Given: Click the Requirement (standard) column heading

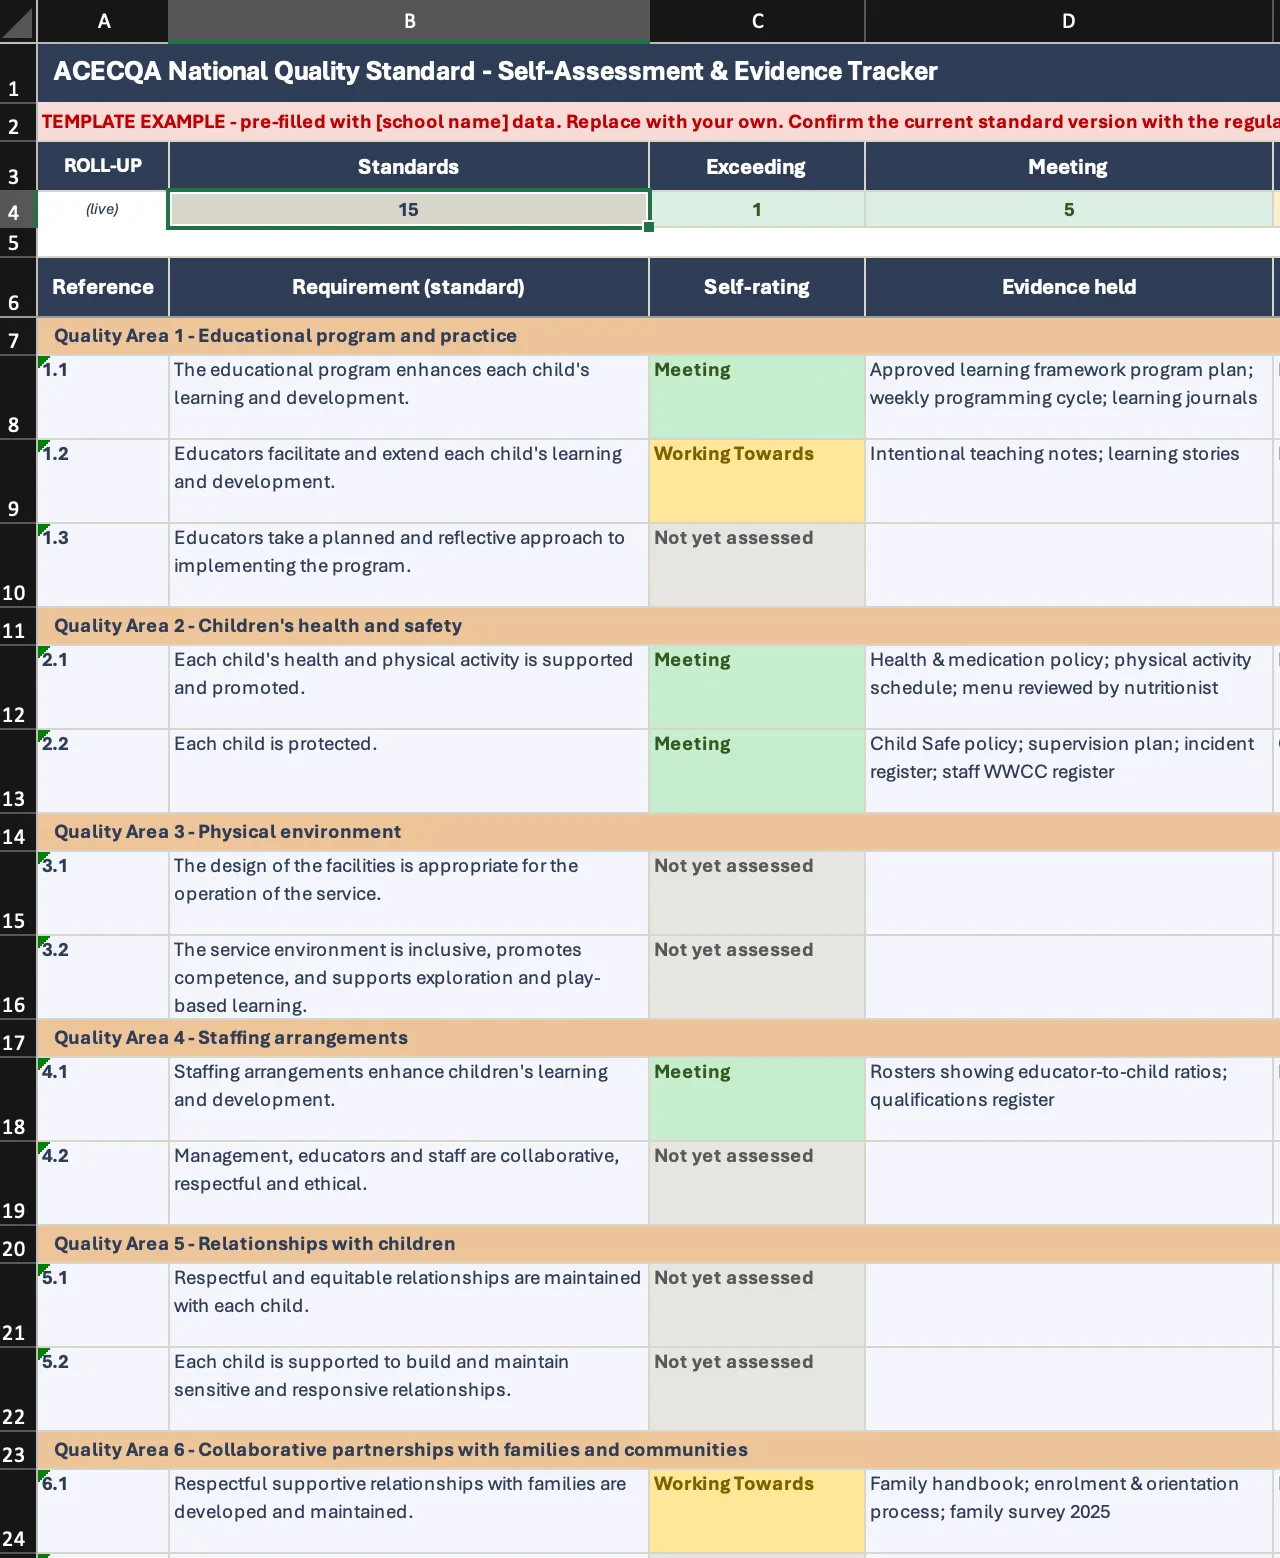Looking at the screenshot, I should coord(409,287).
